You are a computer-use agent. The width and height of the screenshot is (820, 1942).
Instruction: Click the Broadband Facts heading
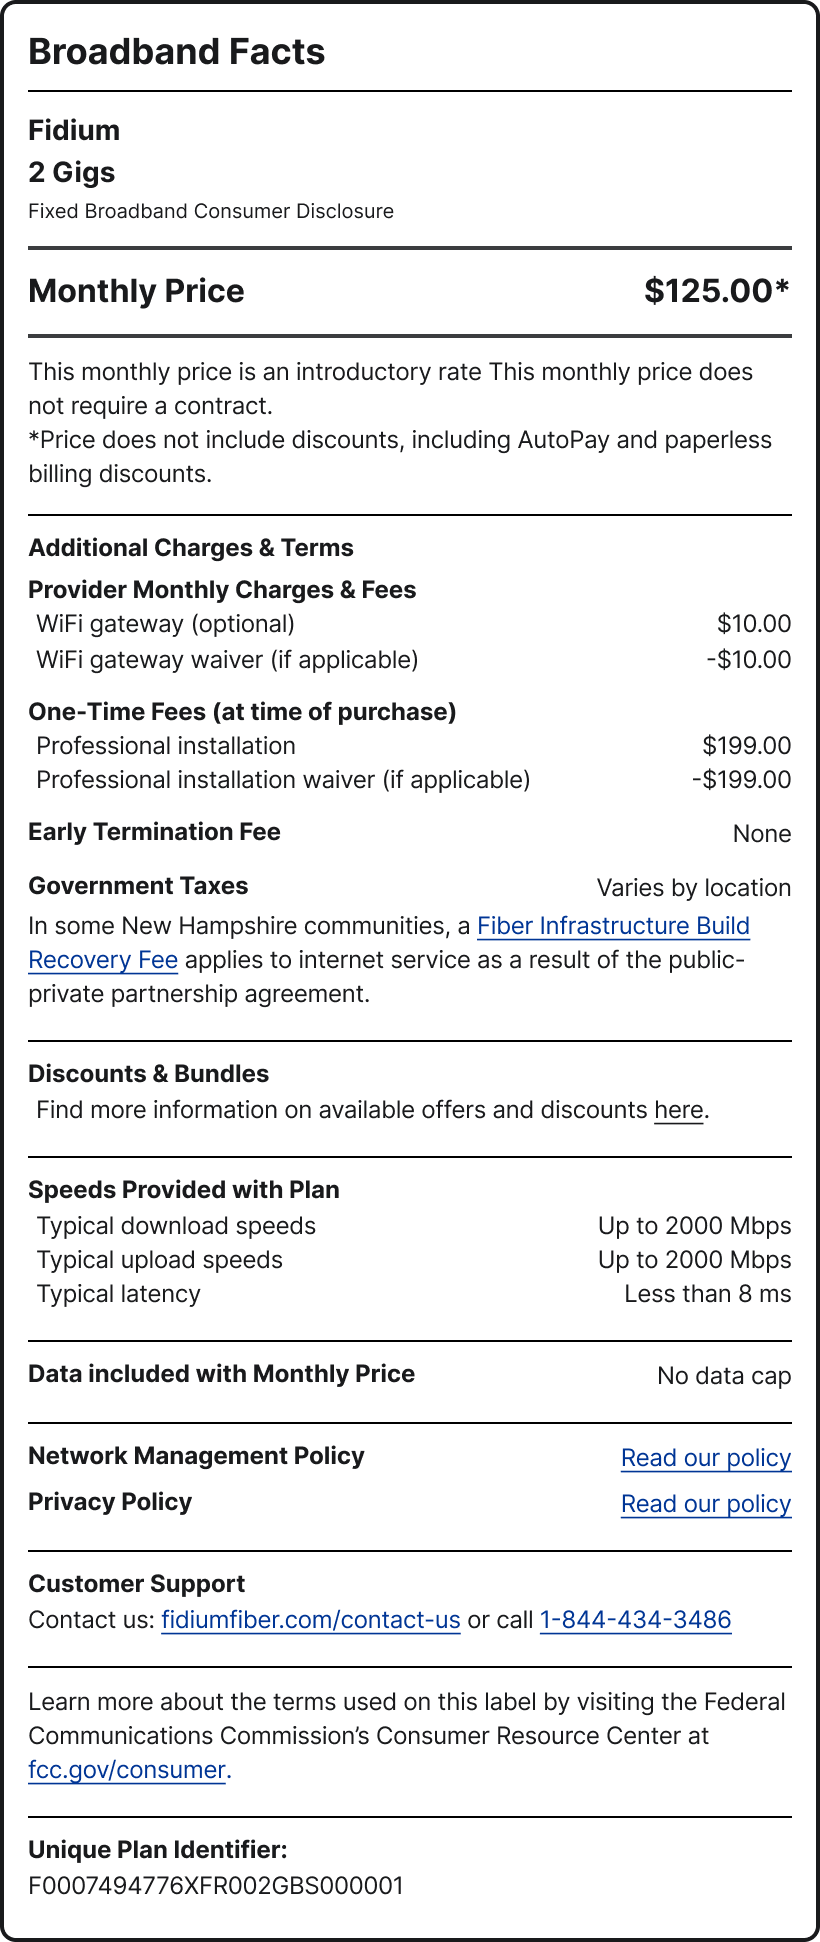[177, 52]
